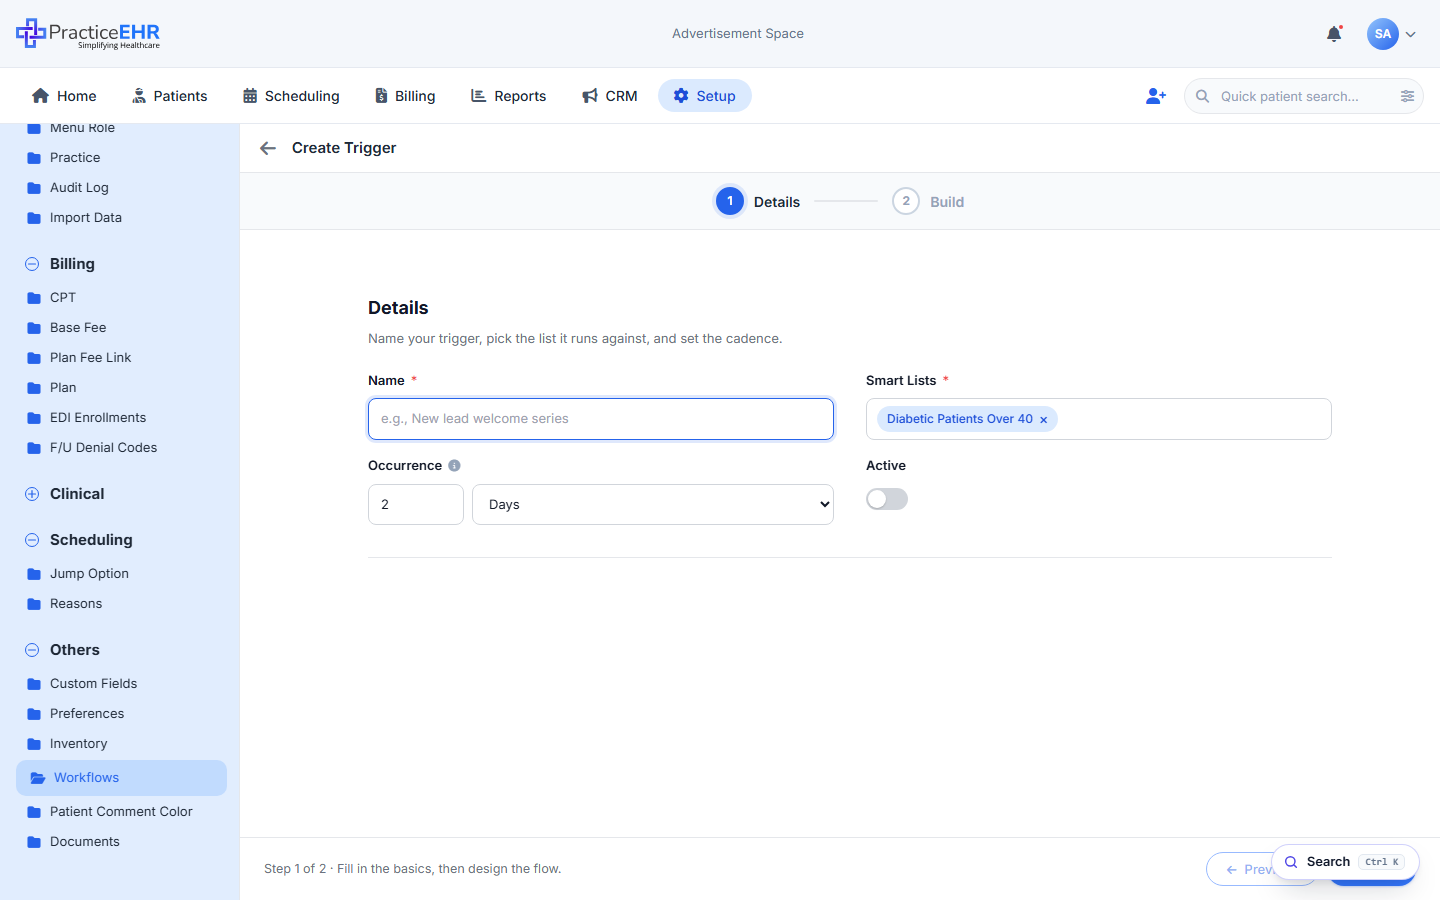Image resolution: width=1440 pixels, height=900 pixels.
Task: Show Occurrence info tooltip icon
Action: coord(454,466)
